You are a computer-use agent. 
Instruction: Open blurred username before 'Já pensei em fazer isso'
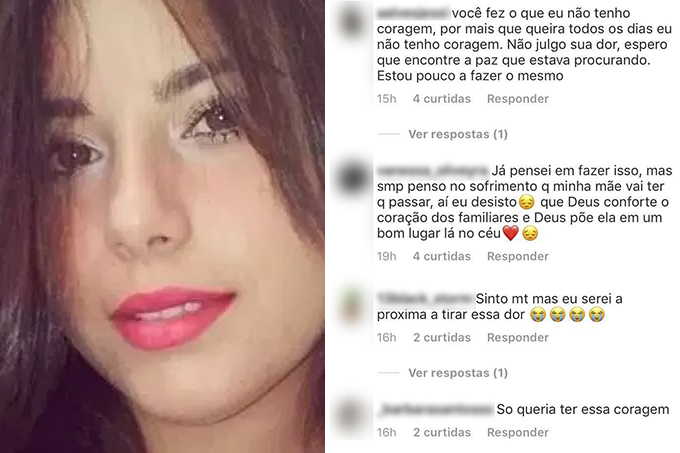point(432,171)
